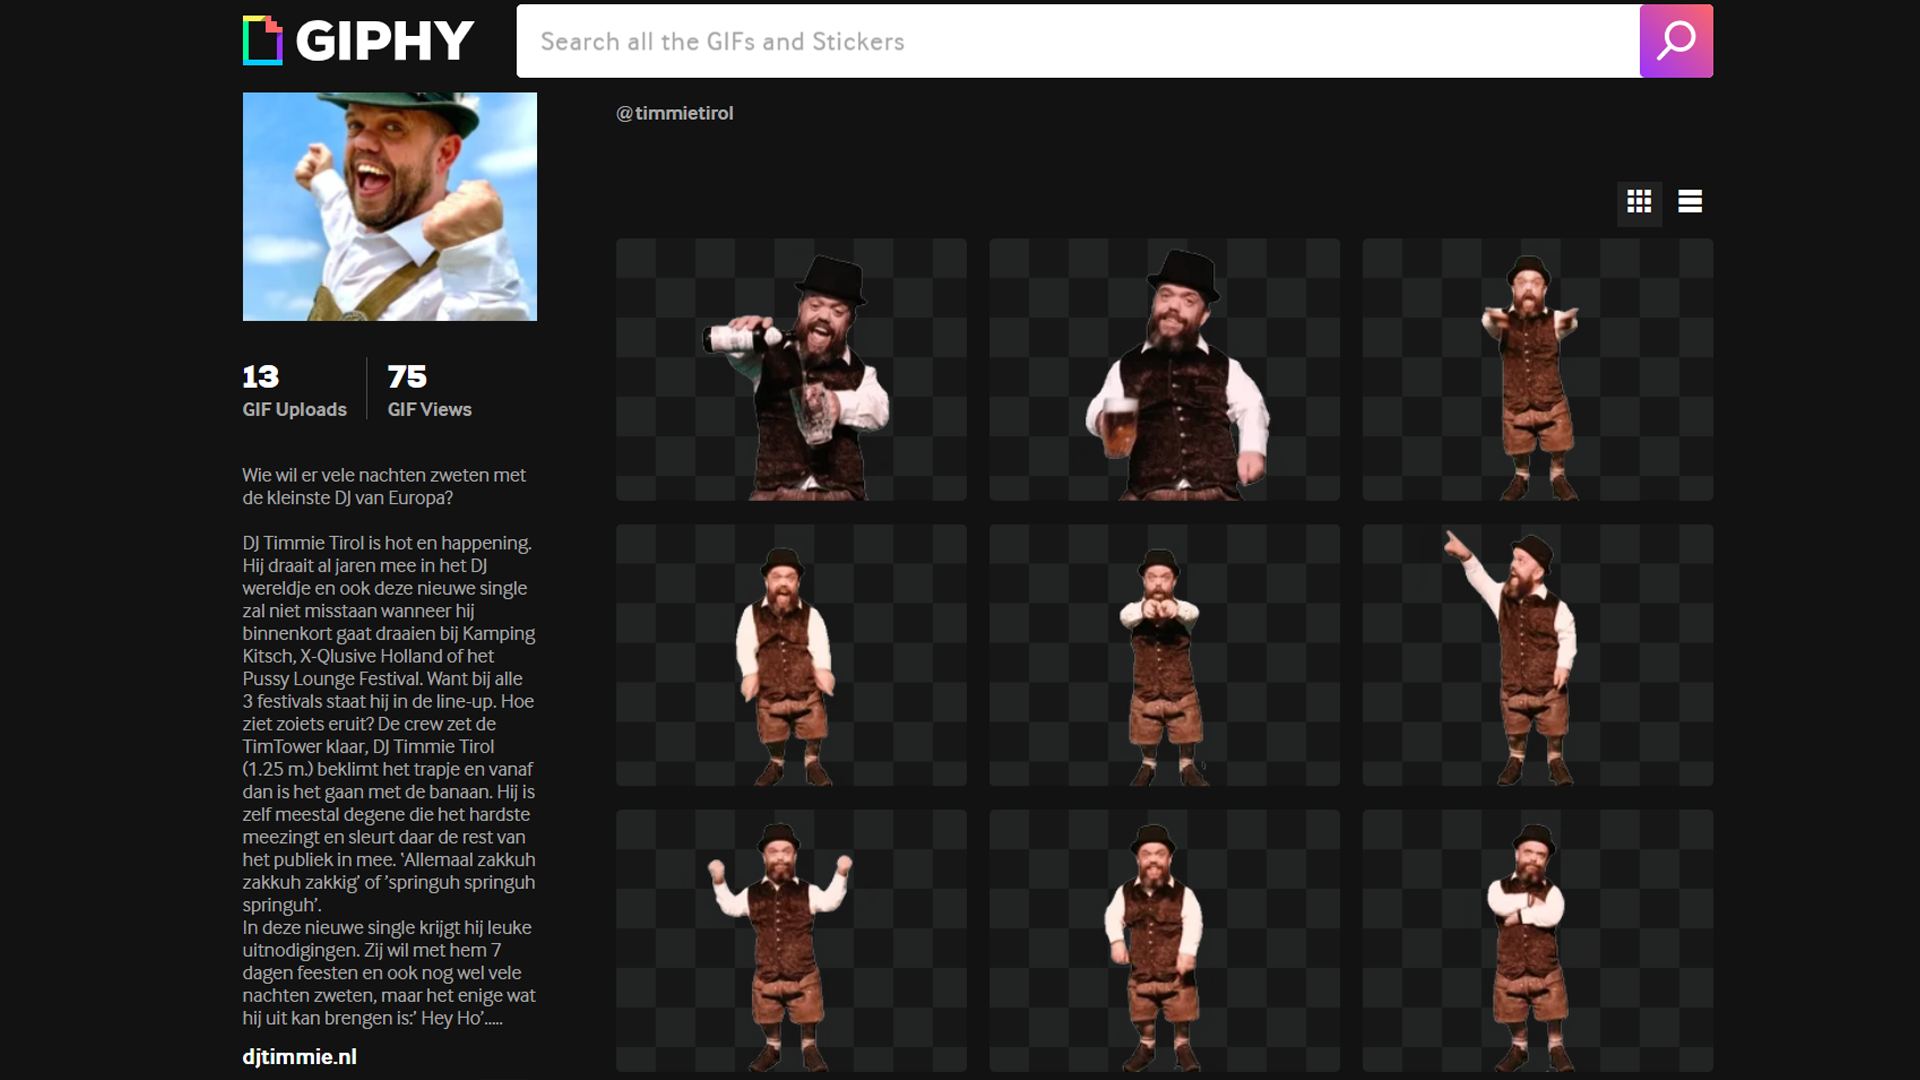This screenshot has height=1080, width=1920.
Task: Open the sticker standing with arms at sides, second row left
Action: point(791,655)
